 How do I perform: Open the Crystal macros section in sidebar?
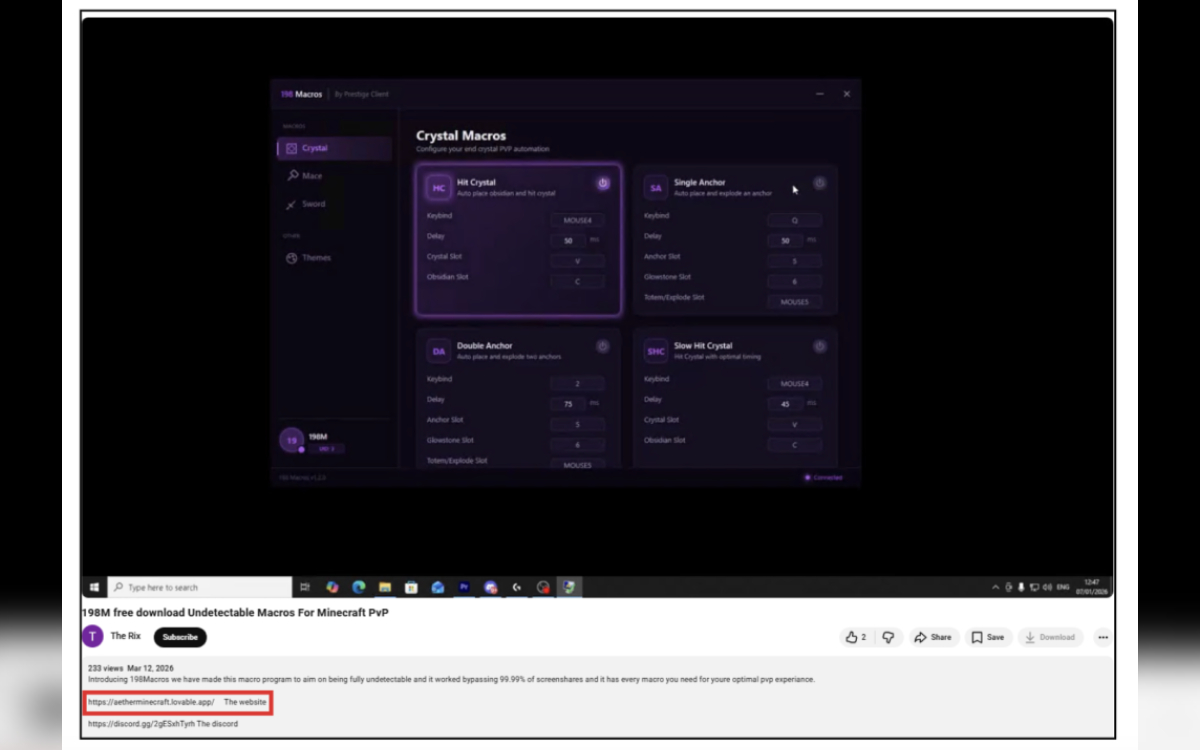pos(334,148)
